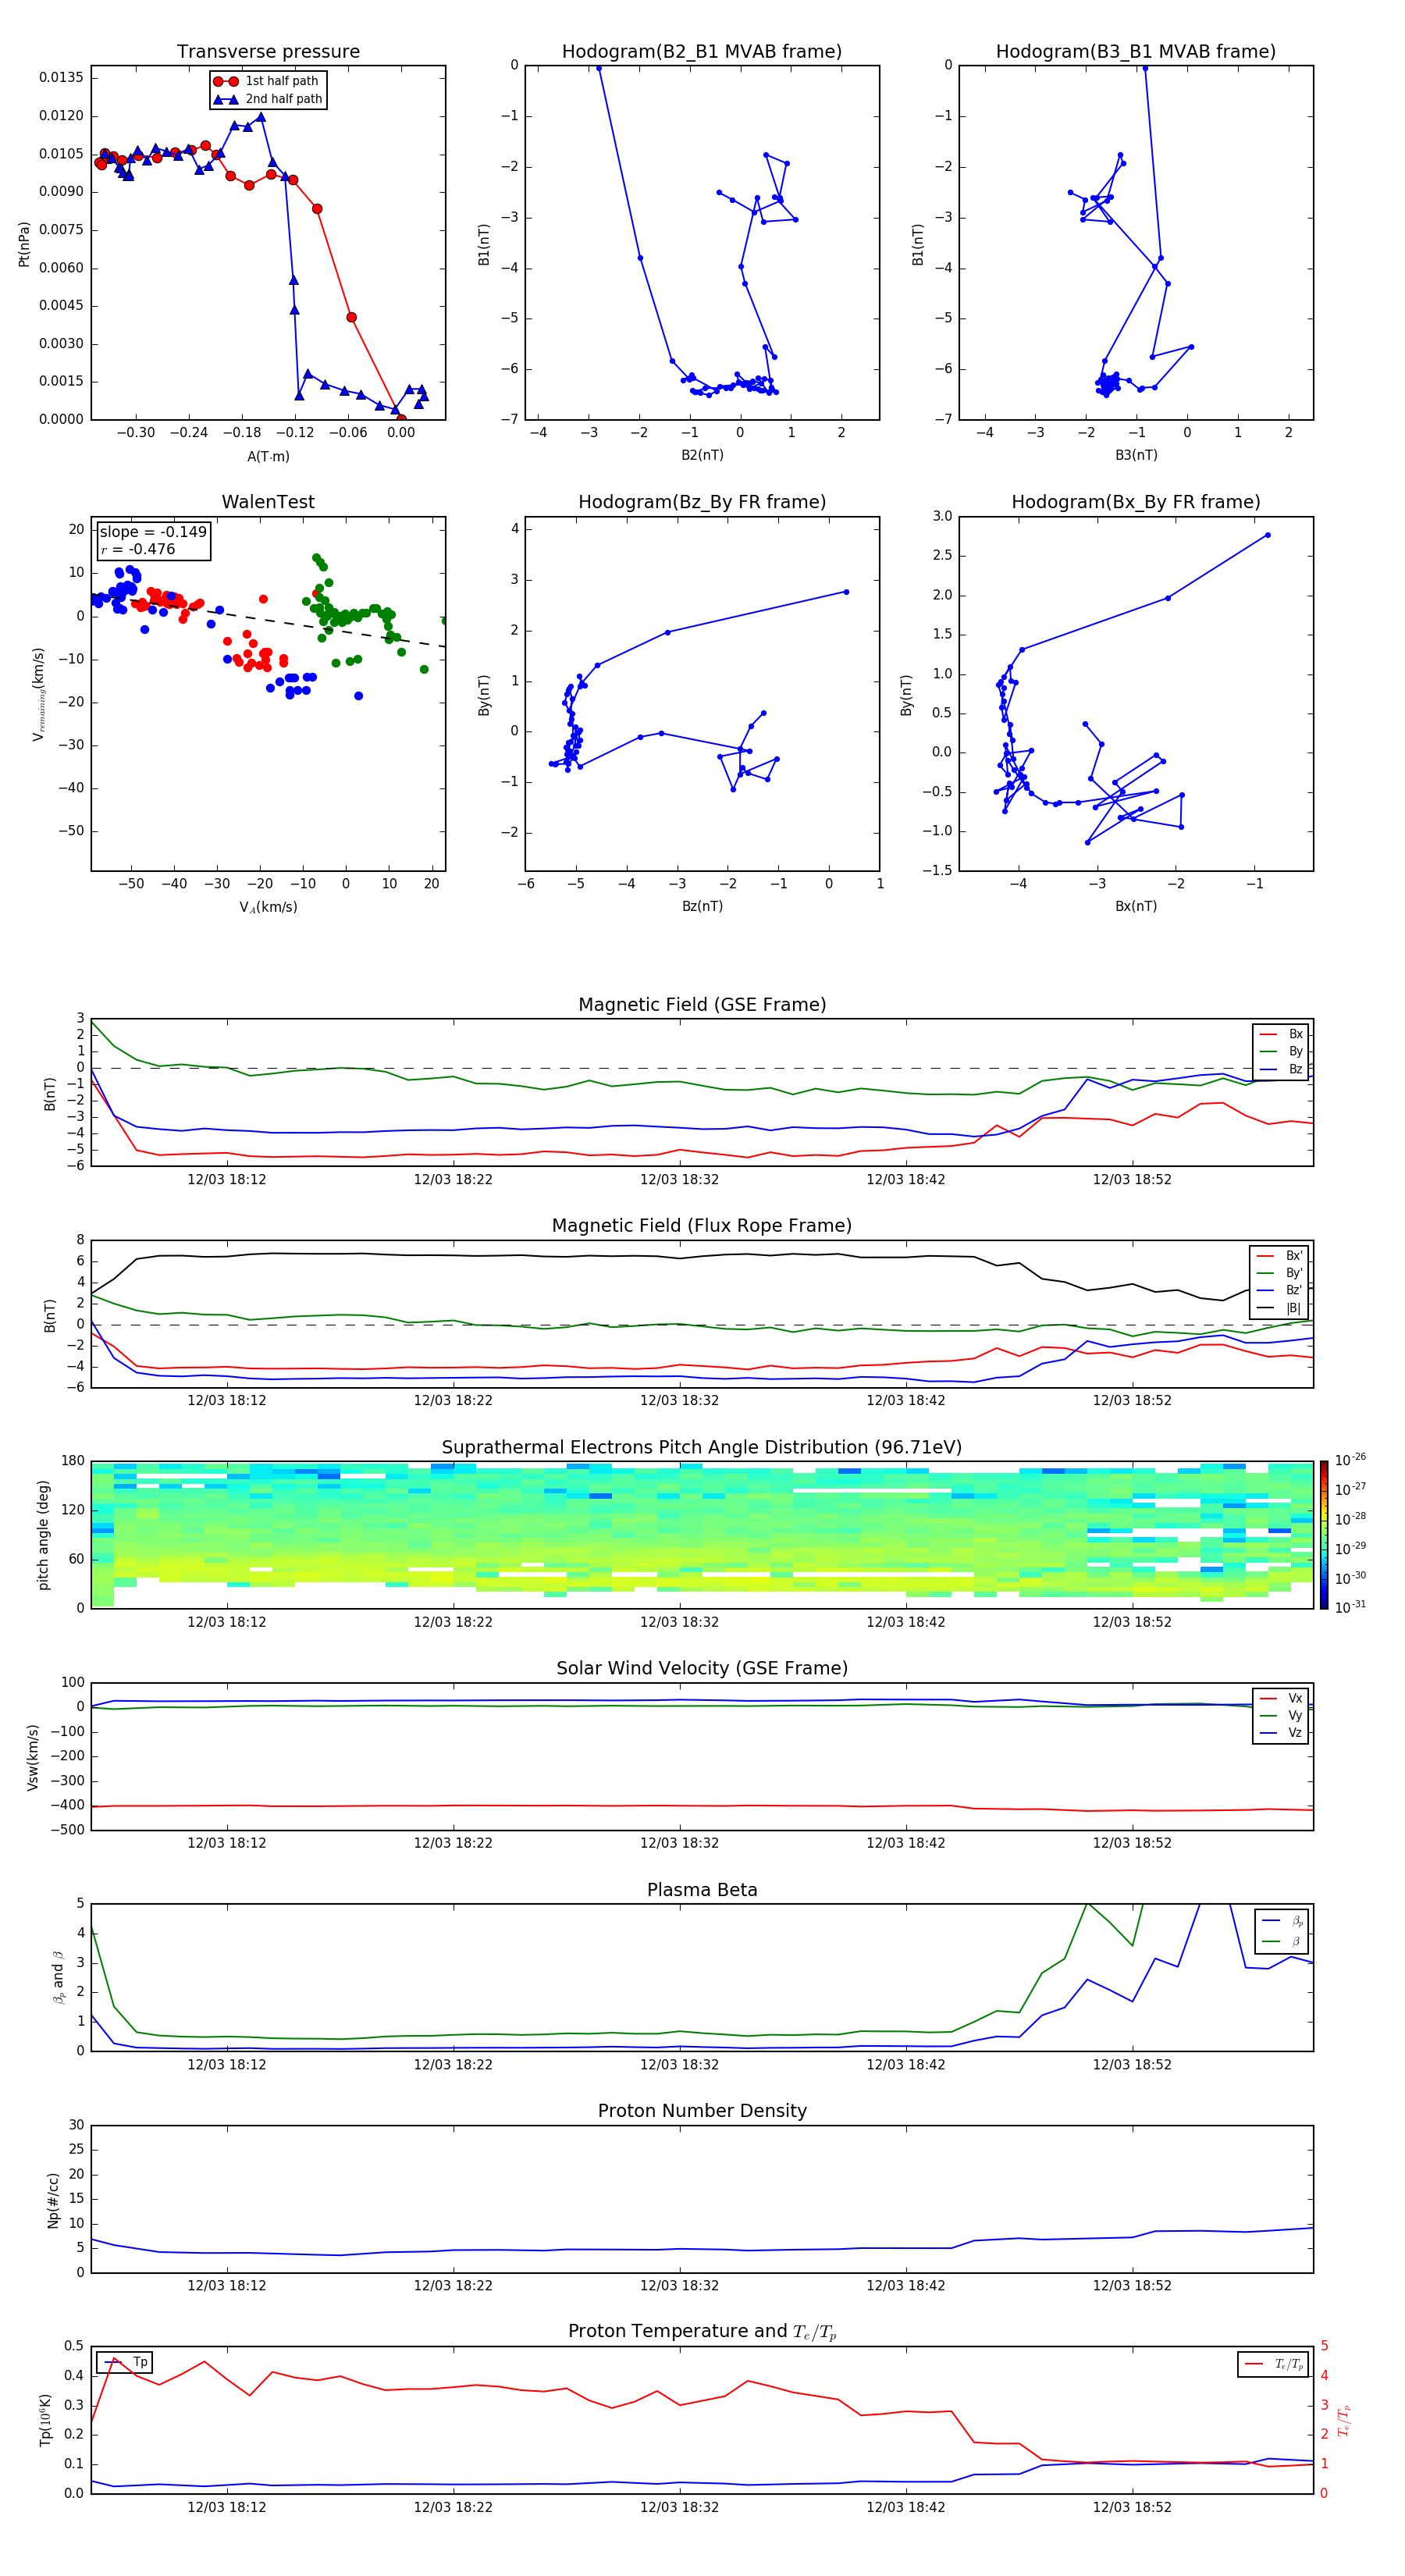This screenshot has height=2576, width=1405.
Task: Click the 'Hodogram(B3_B1 MVAB frame)' title
Action: click(1136, 51)
